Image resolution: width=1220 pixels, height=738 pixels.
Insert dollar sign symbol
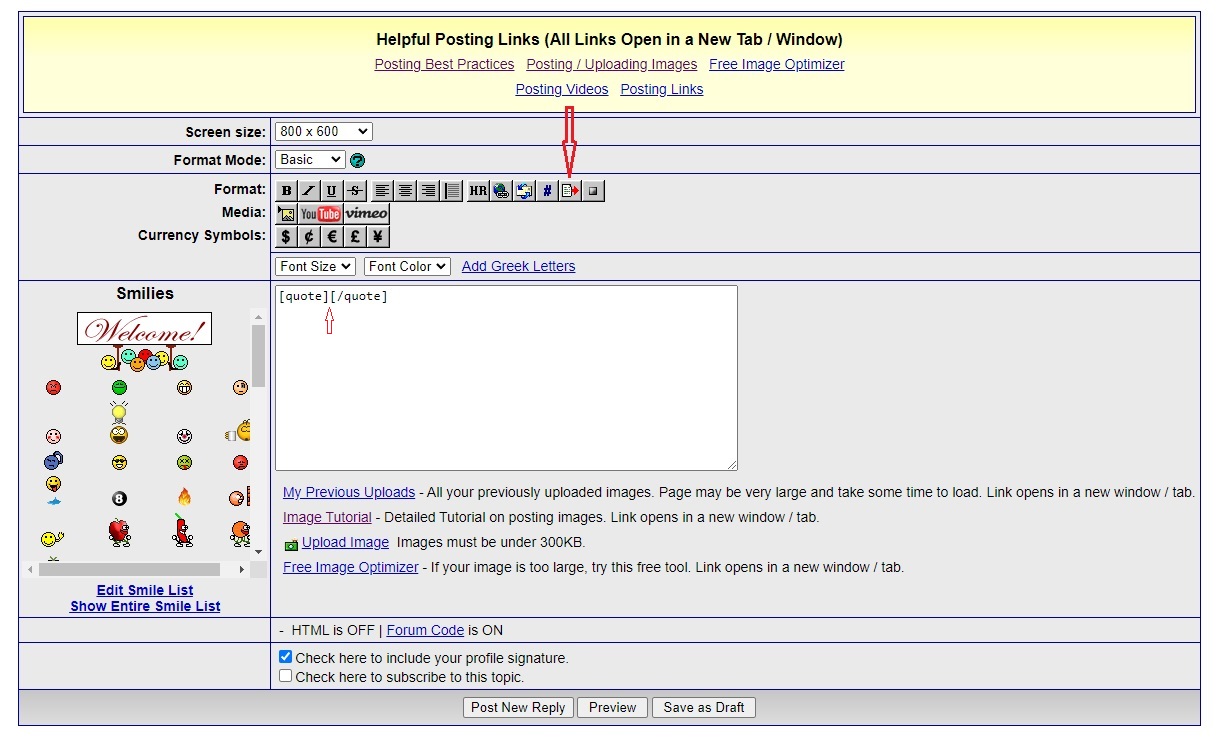pyautogui.click(x=286, y=236)
